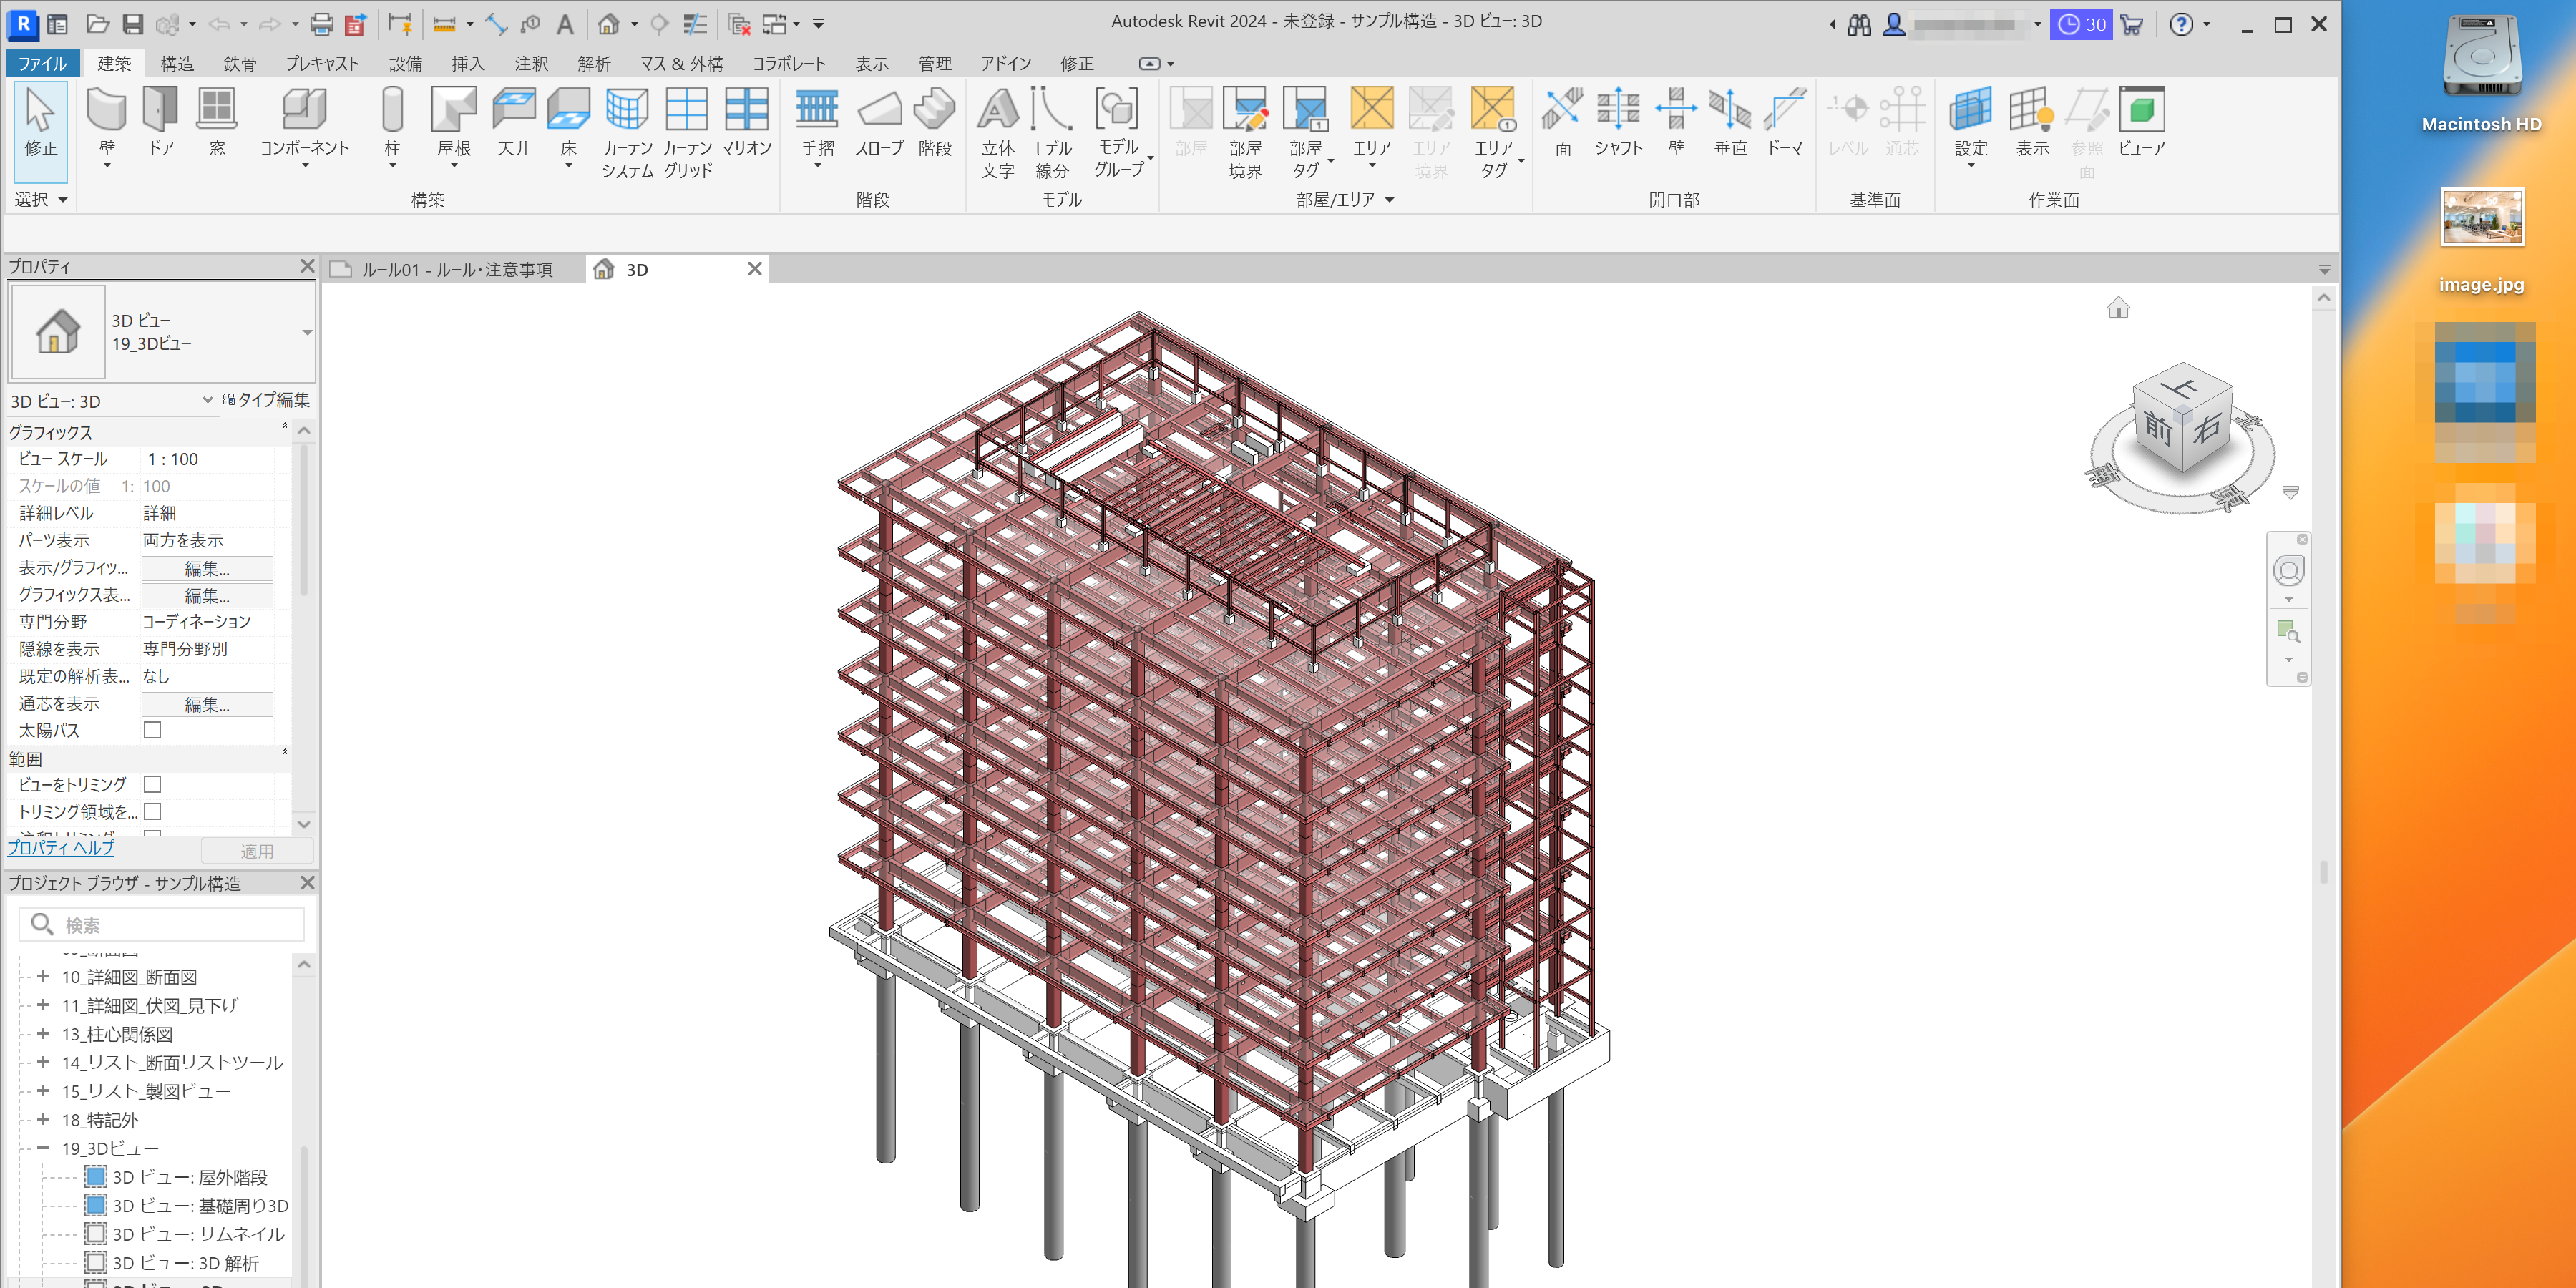Viewport: 2576px width, 1288px height.
Task: Expand the 10_詳細図_断面図 tree node
Action: [x=43, y=976]
